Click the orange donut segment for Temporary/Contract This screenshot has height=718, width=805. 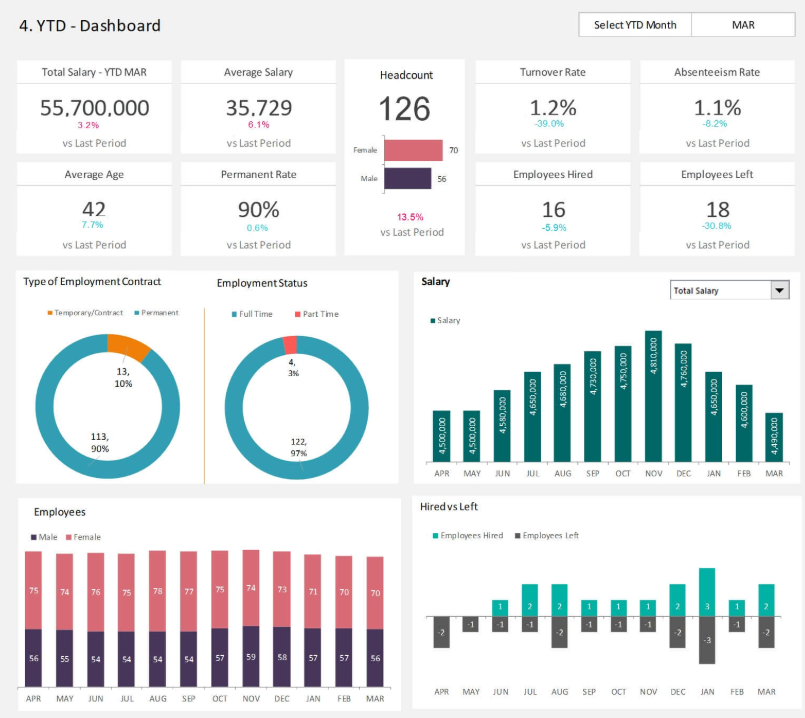(x=129, y=347)
